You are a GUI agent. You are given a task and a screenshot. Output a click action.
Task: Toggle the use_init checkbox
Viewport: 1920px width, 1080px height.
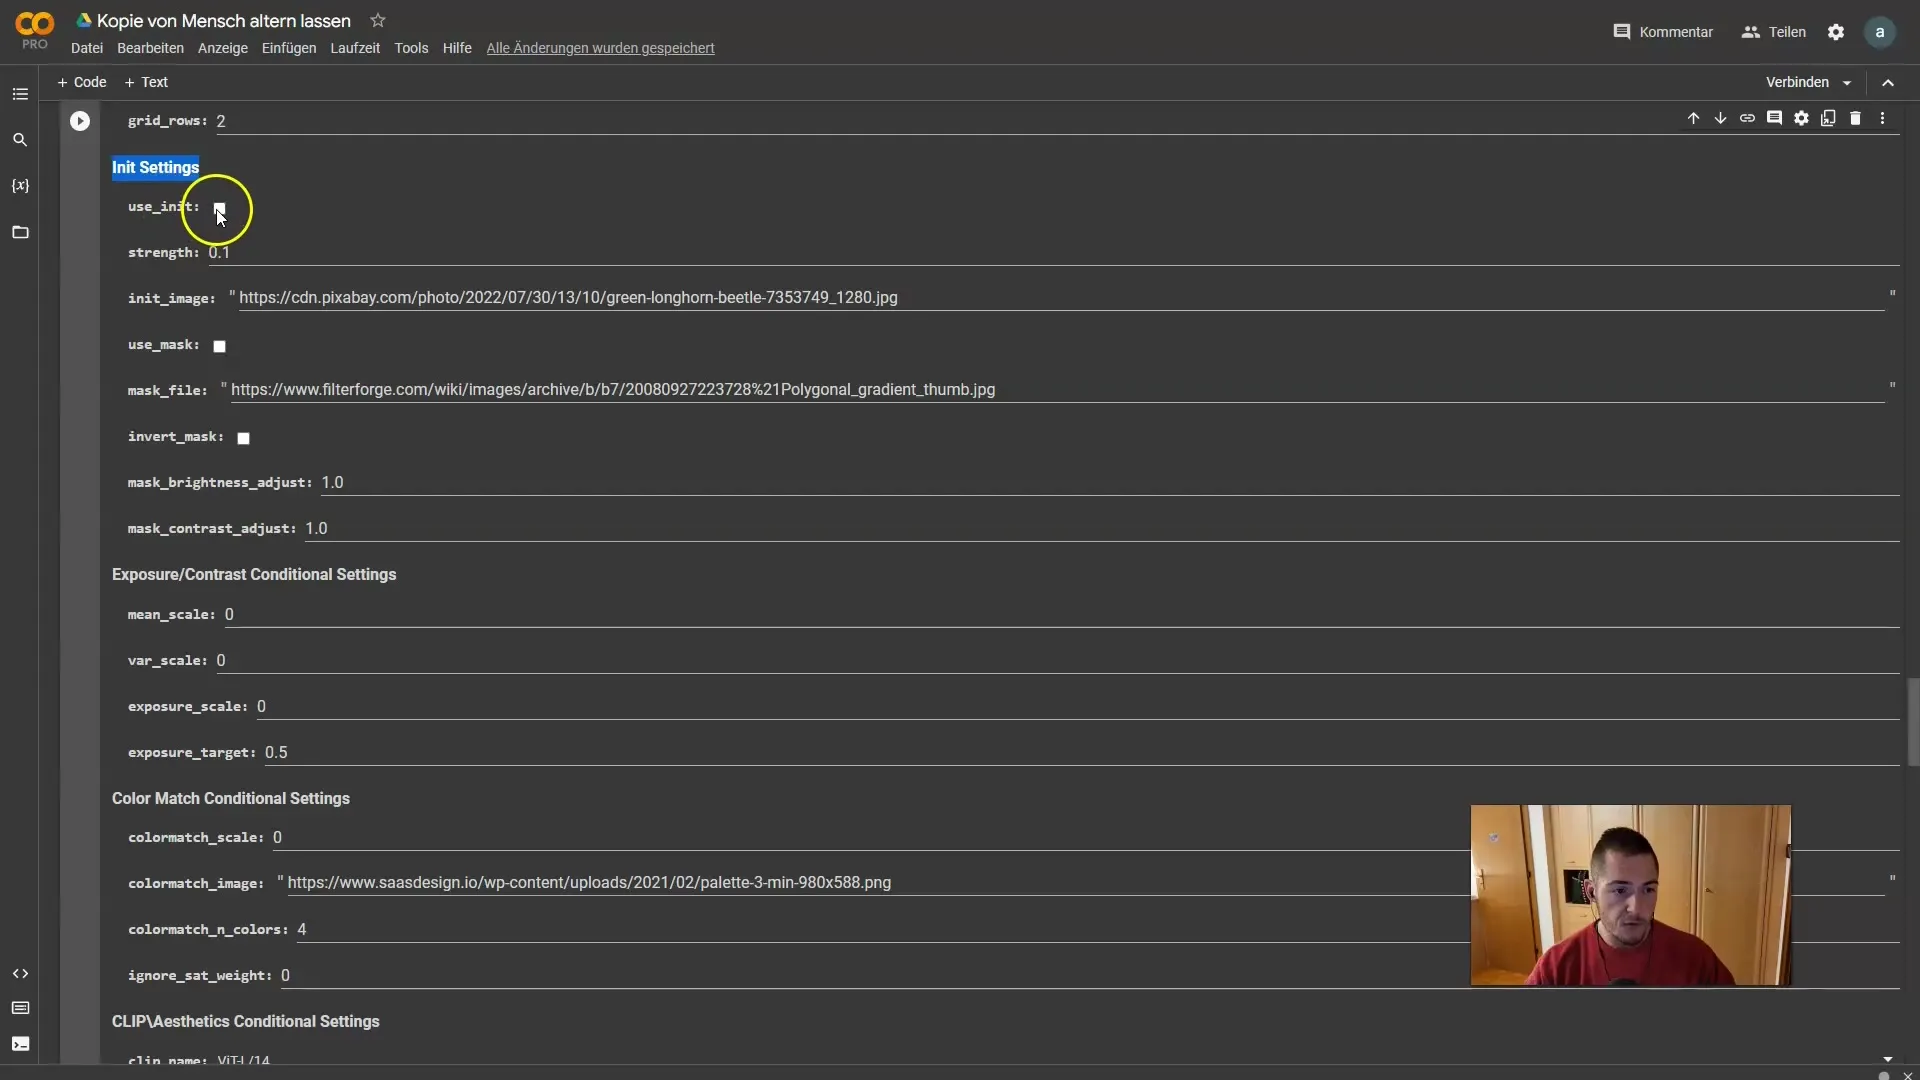[x=220, y=208]
